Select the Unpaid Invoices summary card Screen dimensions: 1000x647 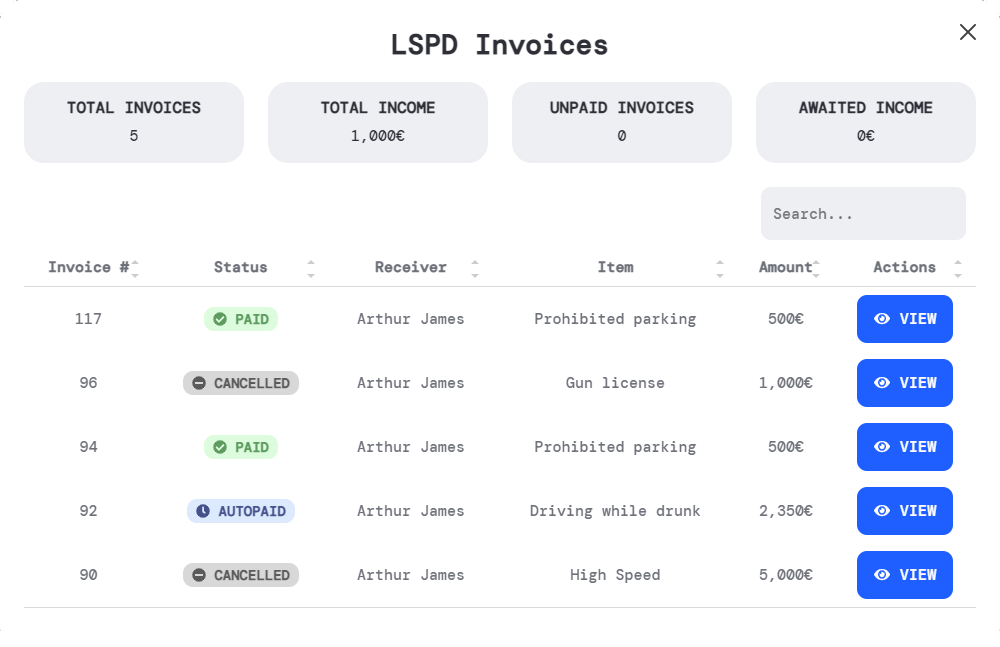[622, 122]
